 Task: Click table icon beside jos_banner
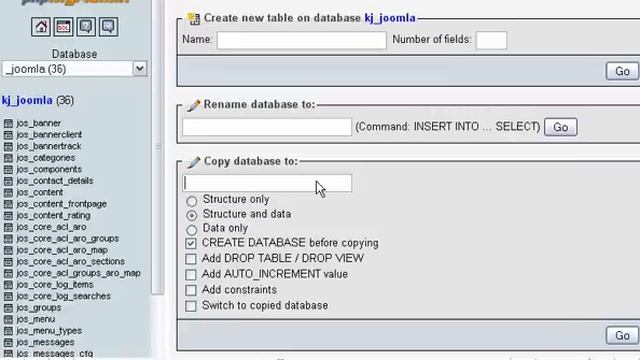8,123
